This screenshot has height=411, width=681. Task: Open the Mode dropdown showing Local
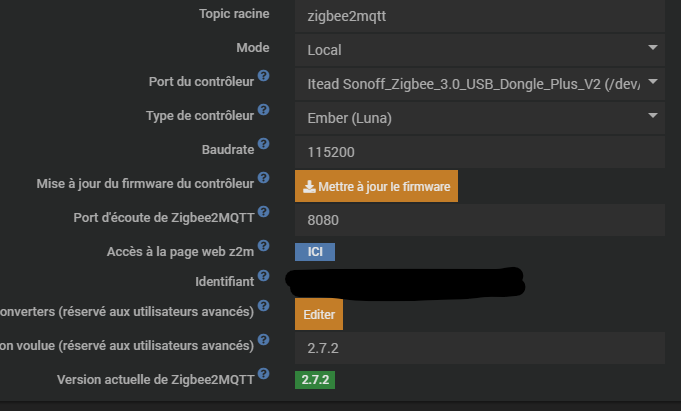480,48
